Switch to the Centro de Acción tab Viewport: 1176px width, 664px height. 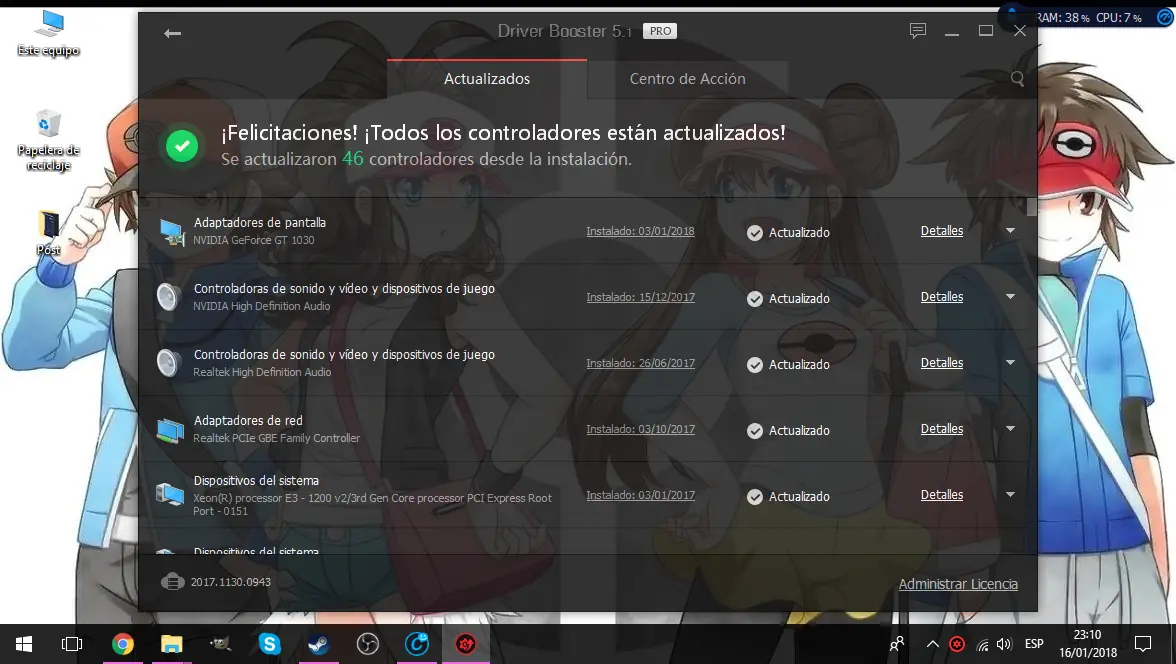click(x=687, y=78)
